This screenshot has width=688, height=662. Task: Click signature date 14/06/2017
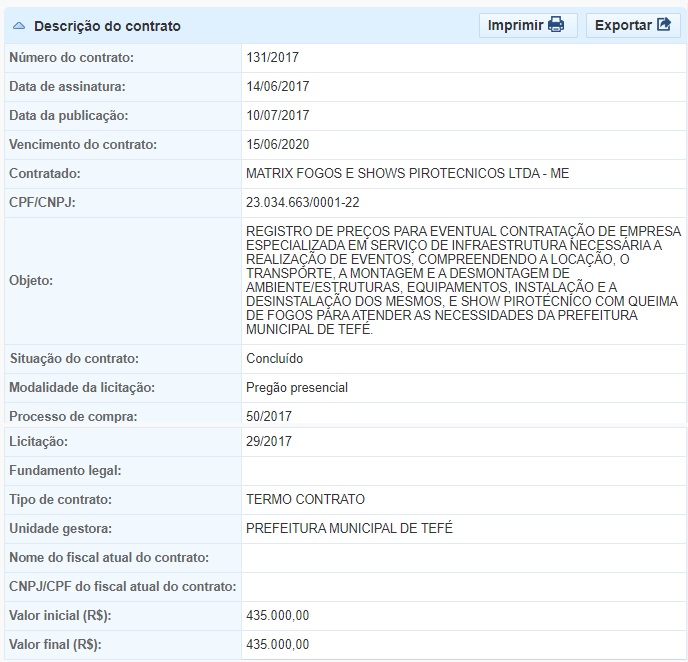pos(278,87)
